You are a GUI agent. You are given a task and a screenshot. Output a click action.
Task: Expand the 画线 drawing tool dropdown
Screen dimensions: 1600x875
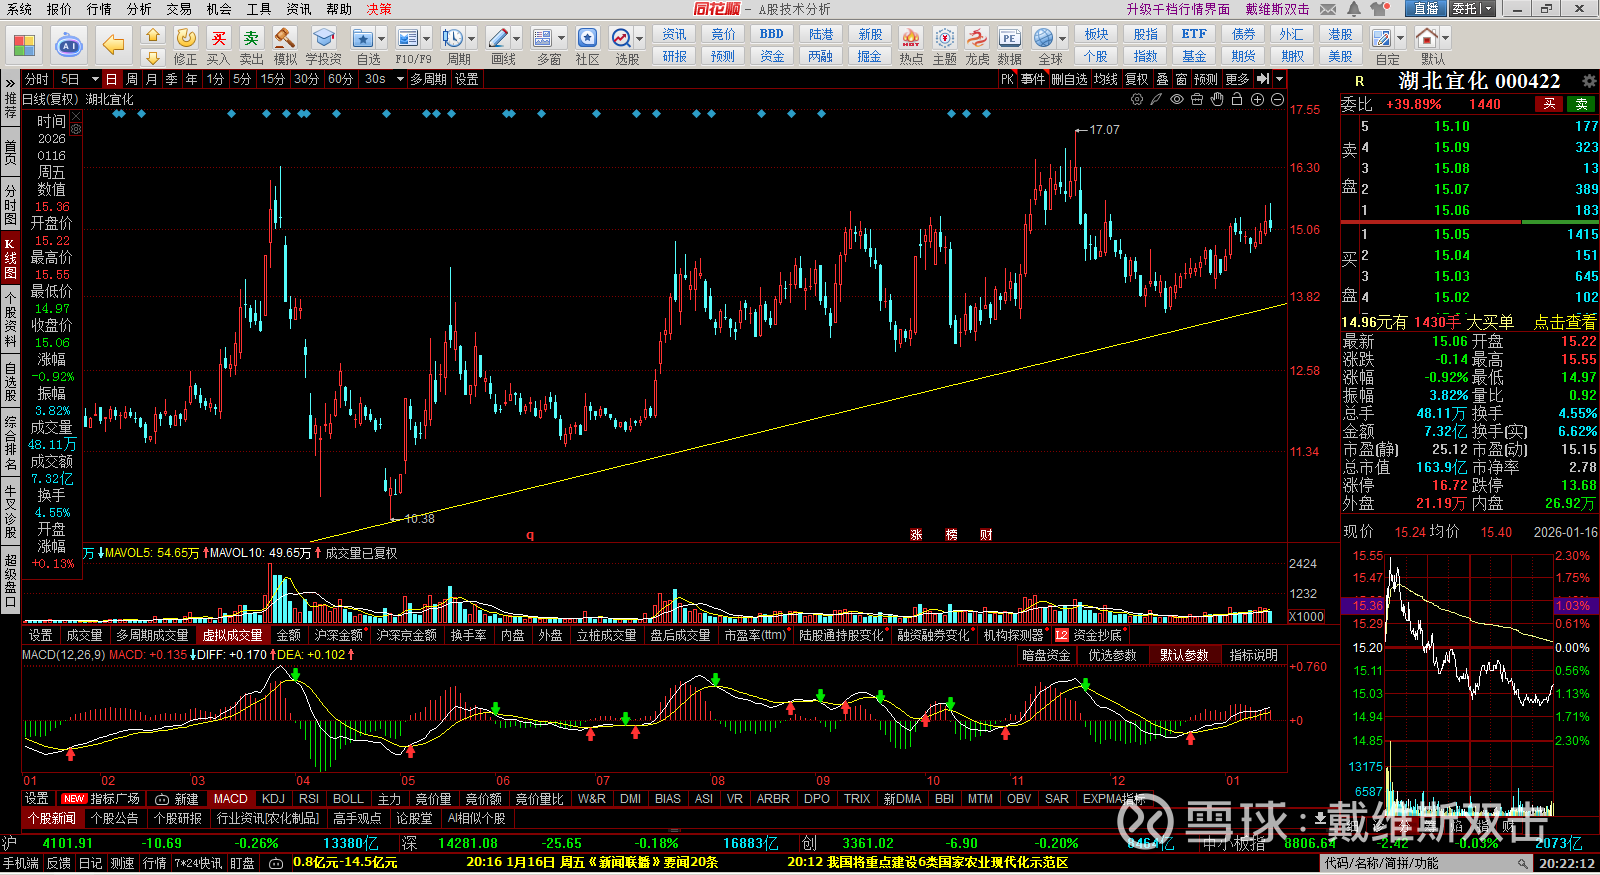click(x=517, y=38)
